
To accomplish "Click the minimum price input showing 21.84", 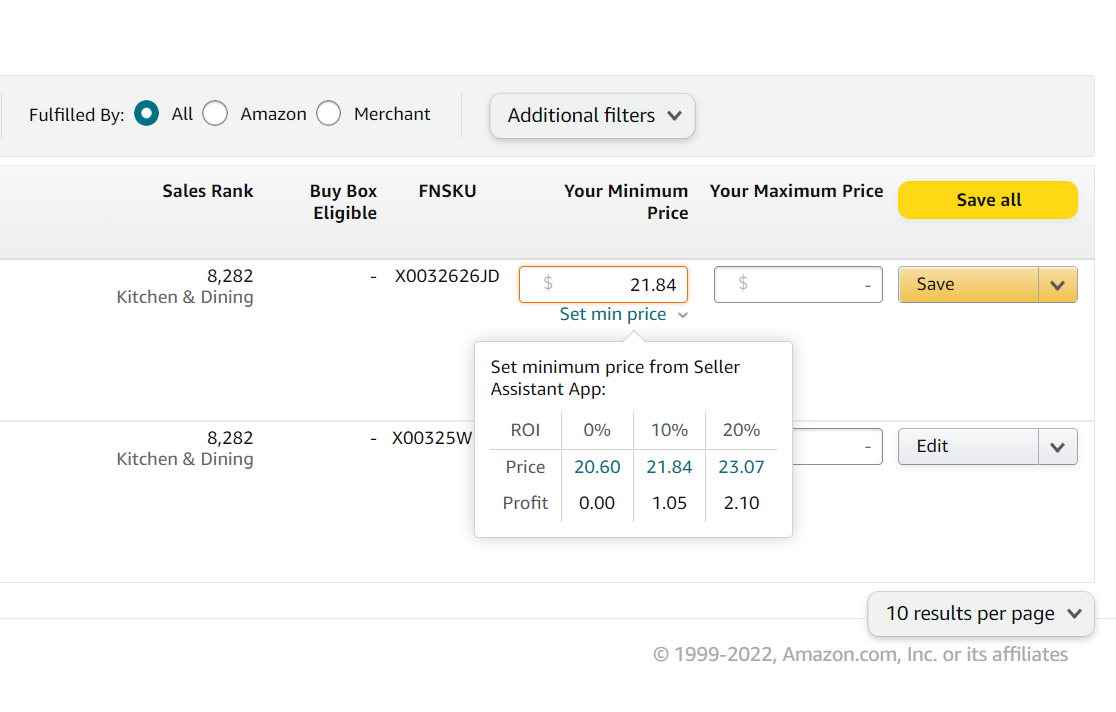I will point(603,284).
